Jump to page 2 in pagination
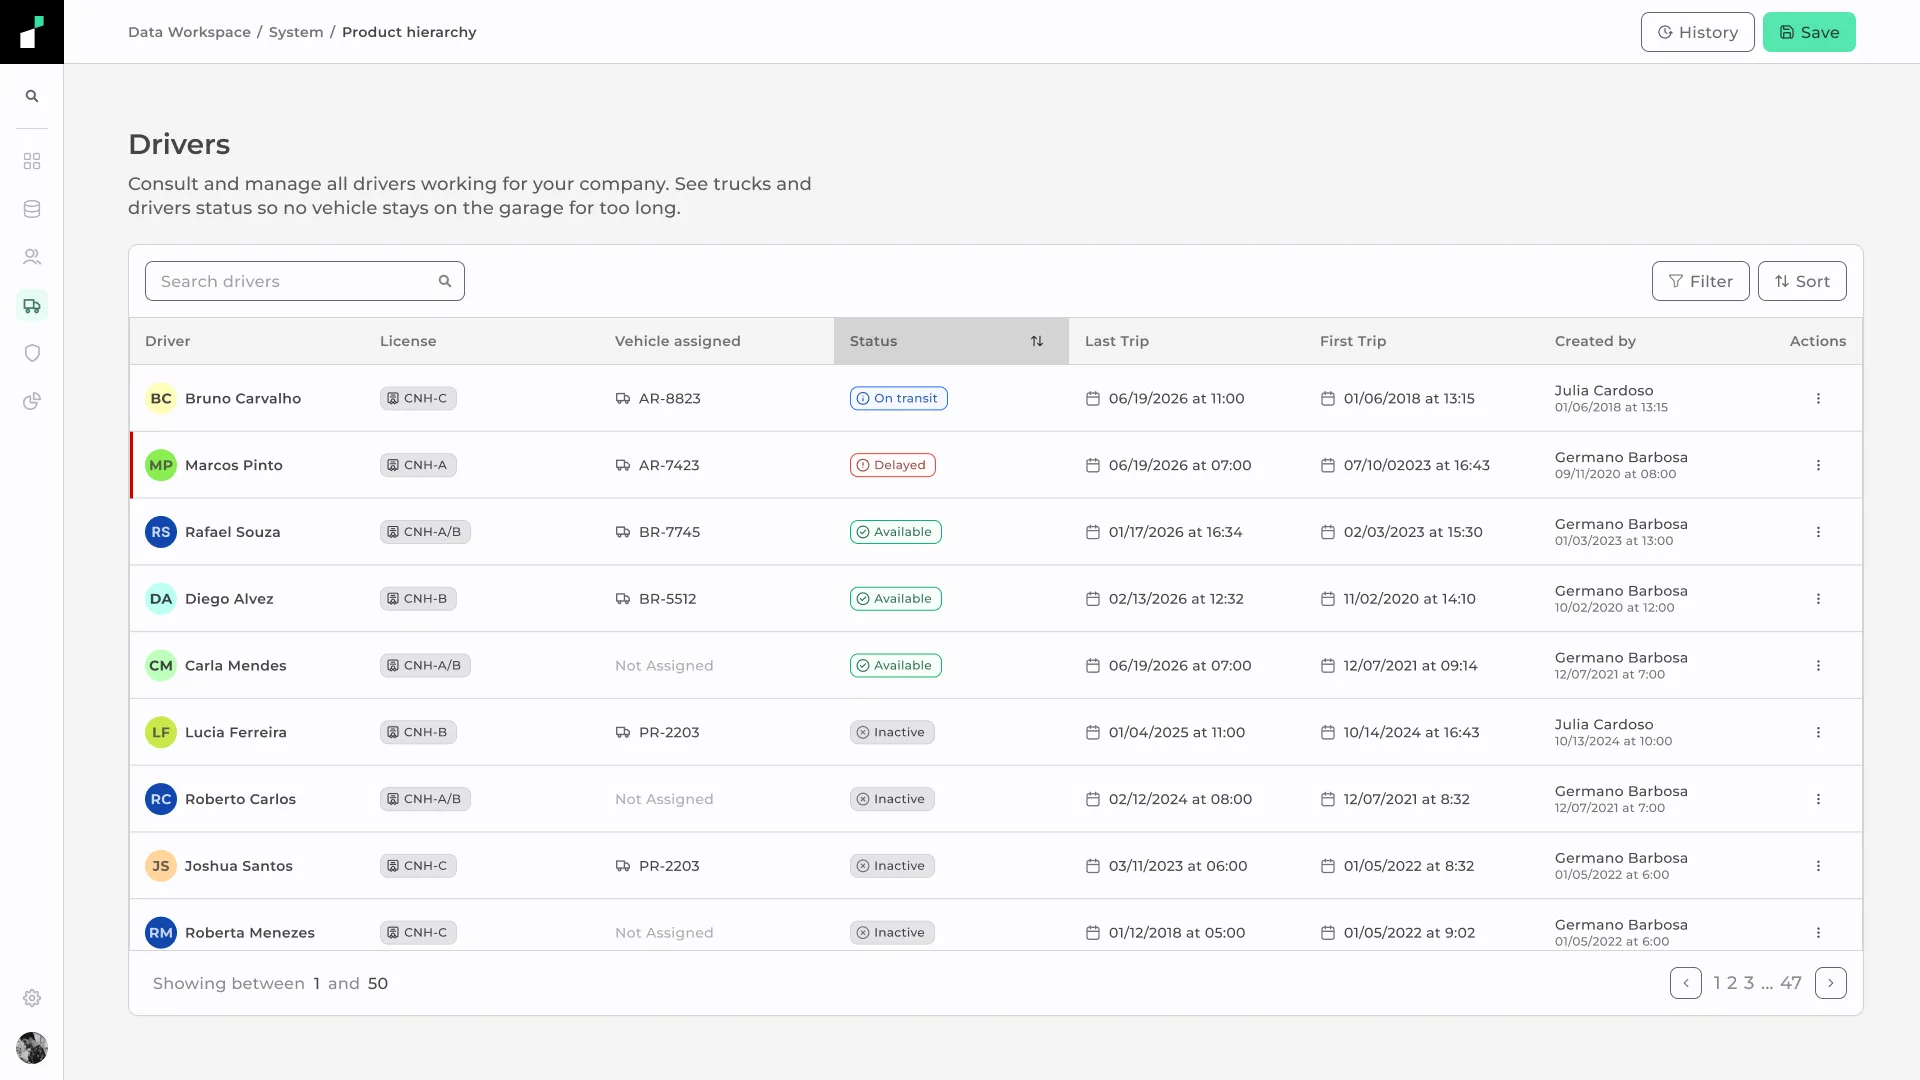The height and width of the screenshot is (1080, 1920). pos(1732,983)
